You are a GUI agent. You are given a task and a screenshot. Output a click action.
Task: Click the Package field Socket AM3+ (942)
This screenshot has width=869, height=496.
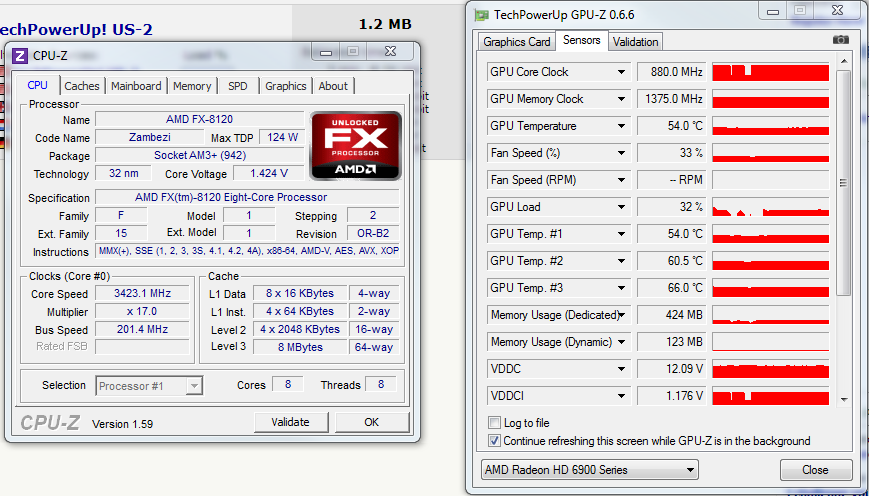click(x=200, y=155)
